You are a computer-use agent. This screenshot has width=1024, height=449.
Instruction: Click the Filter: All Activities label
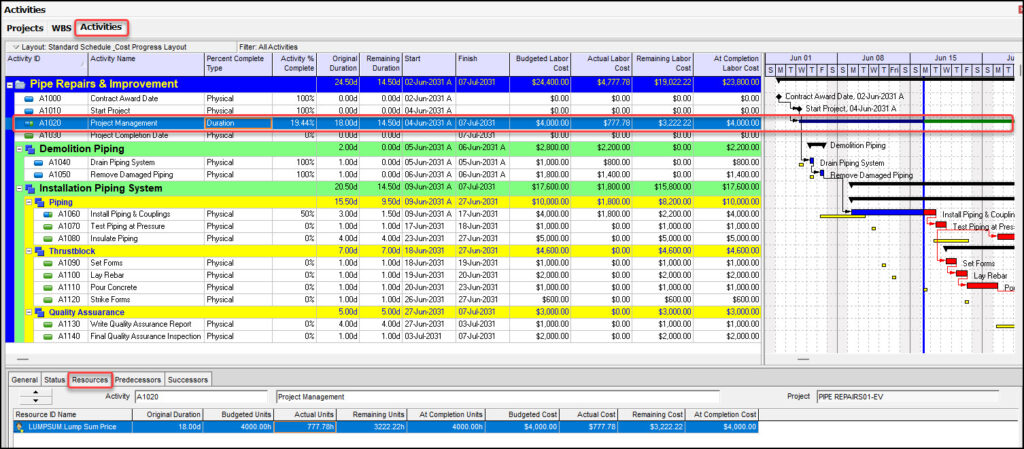(x=268, y=47)
